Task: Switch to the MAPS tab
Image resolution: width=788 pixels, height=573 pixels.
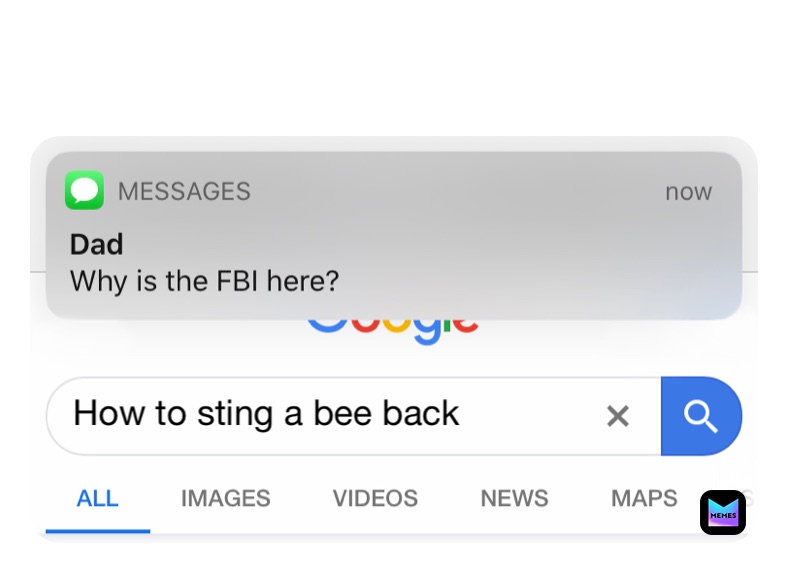Action: (x=644, y=499)
